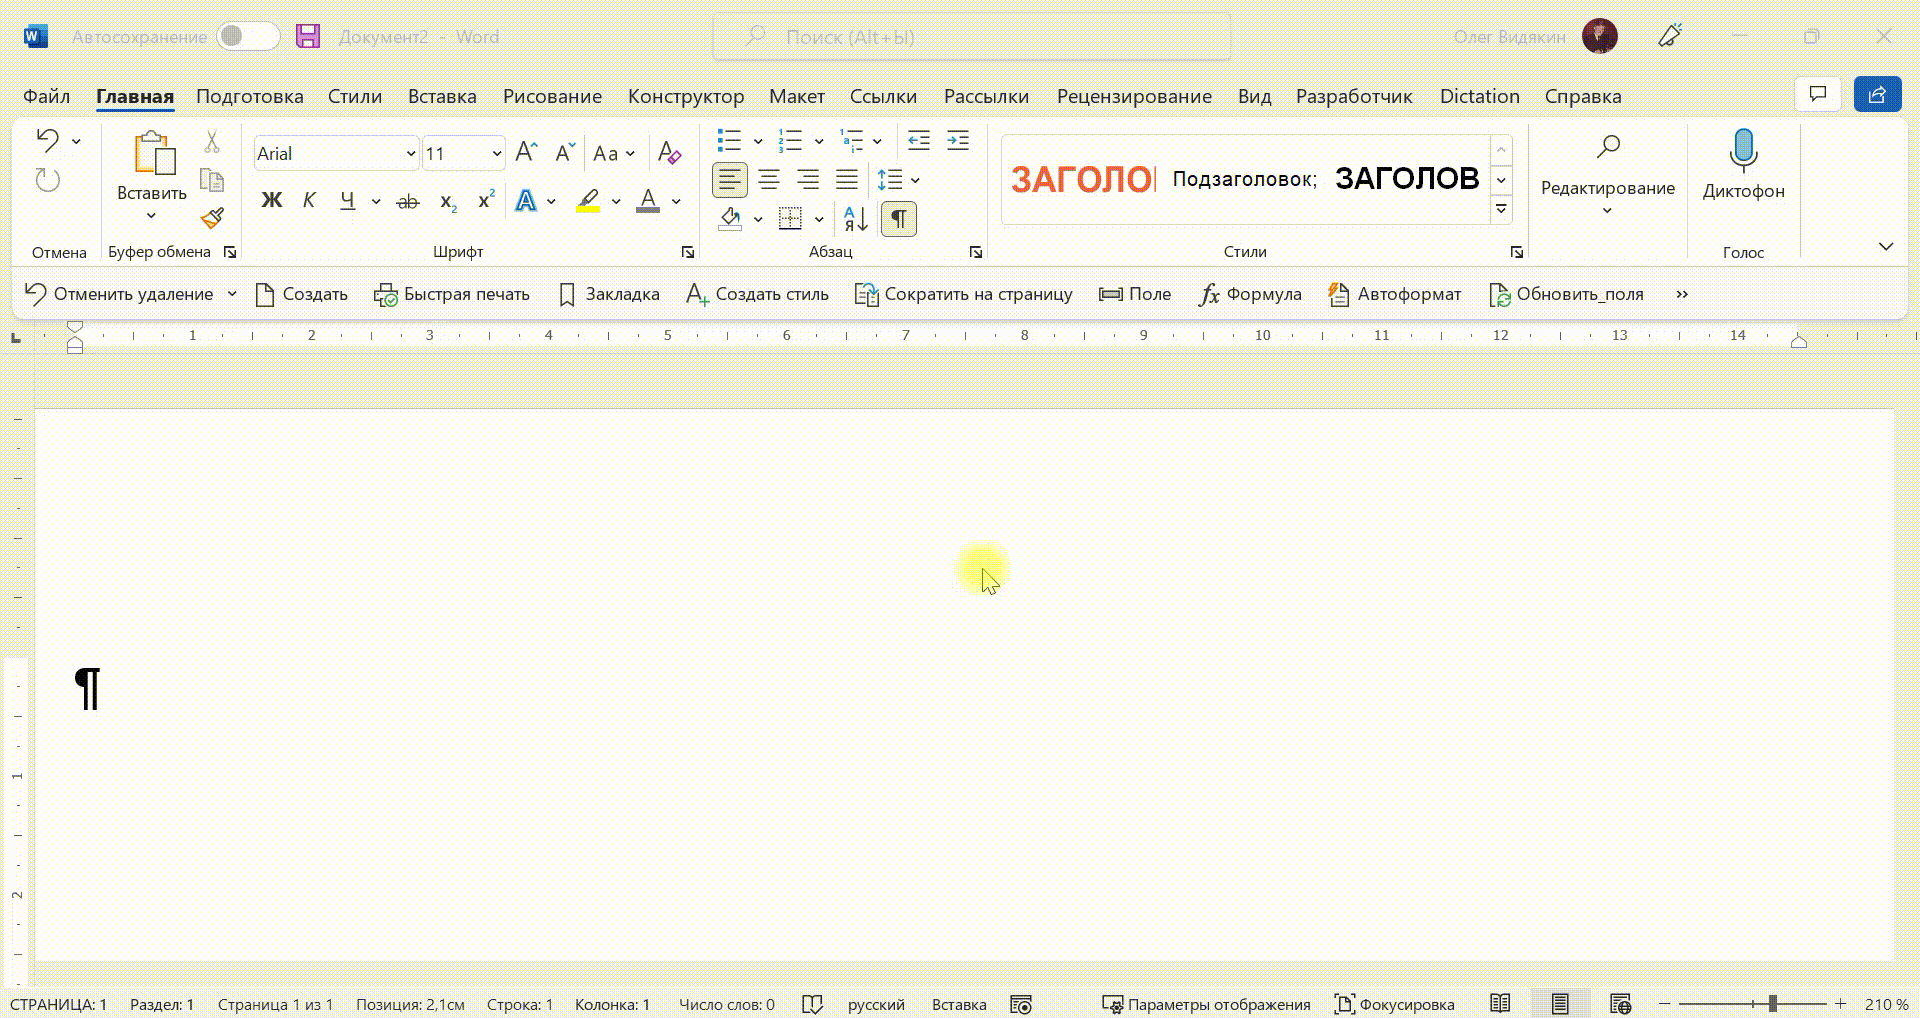Sort the selection alphabetically

[x=856, y=219]
